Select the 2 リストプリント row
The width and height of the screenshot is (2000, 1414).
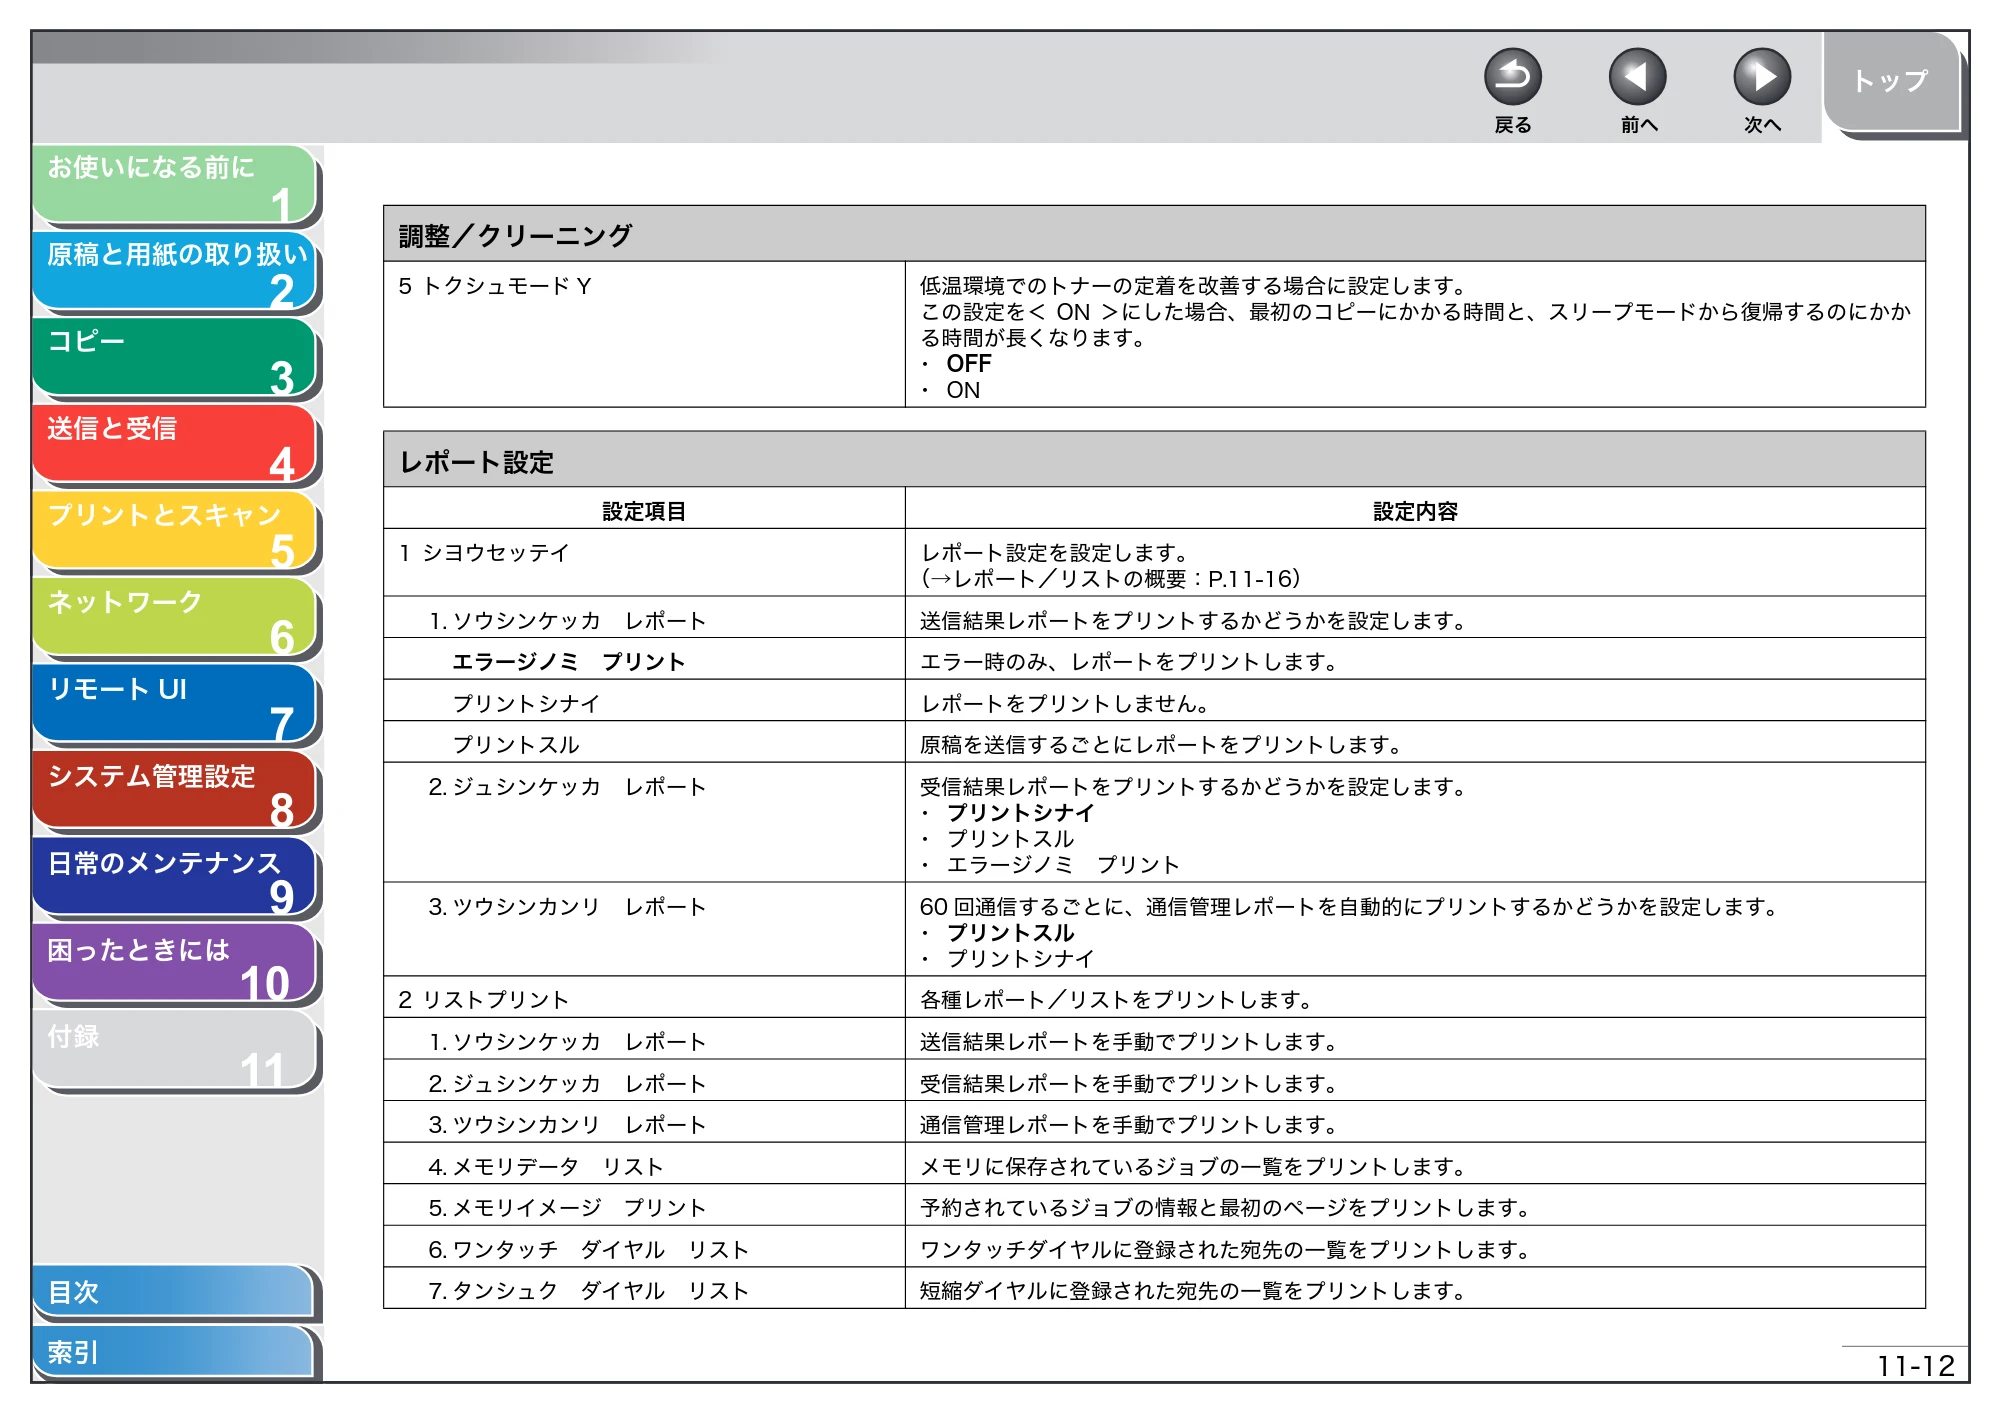click(1154, 999)
